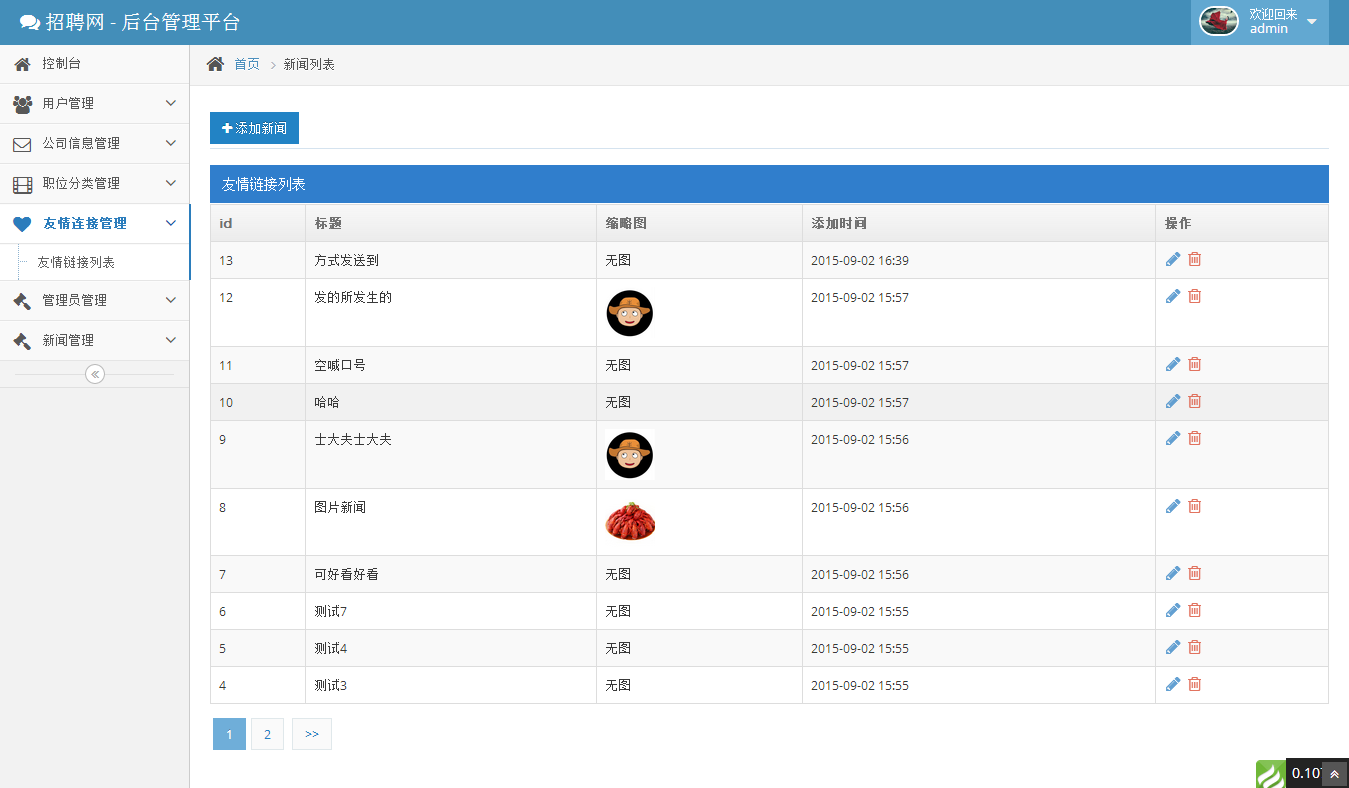Go to 首页 breadcrumb link
This screenshot has width=1349, height=788.
pyautogui.click(x=246, y=64)
